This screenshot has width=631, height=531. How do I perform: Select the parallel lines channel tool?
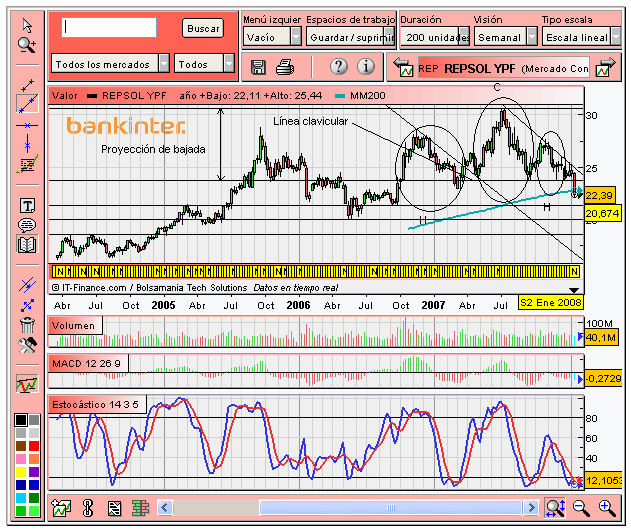tap(27, 285)
